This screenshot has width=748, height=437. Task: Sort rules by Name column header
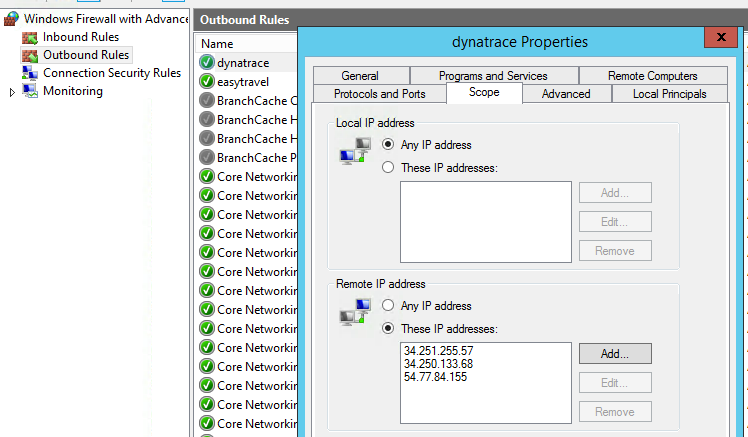217,44
